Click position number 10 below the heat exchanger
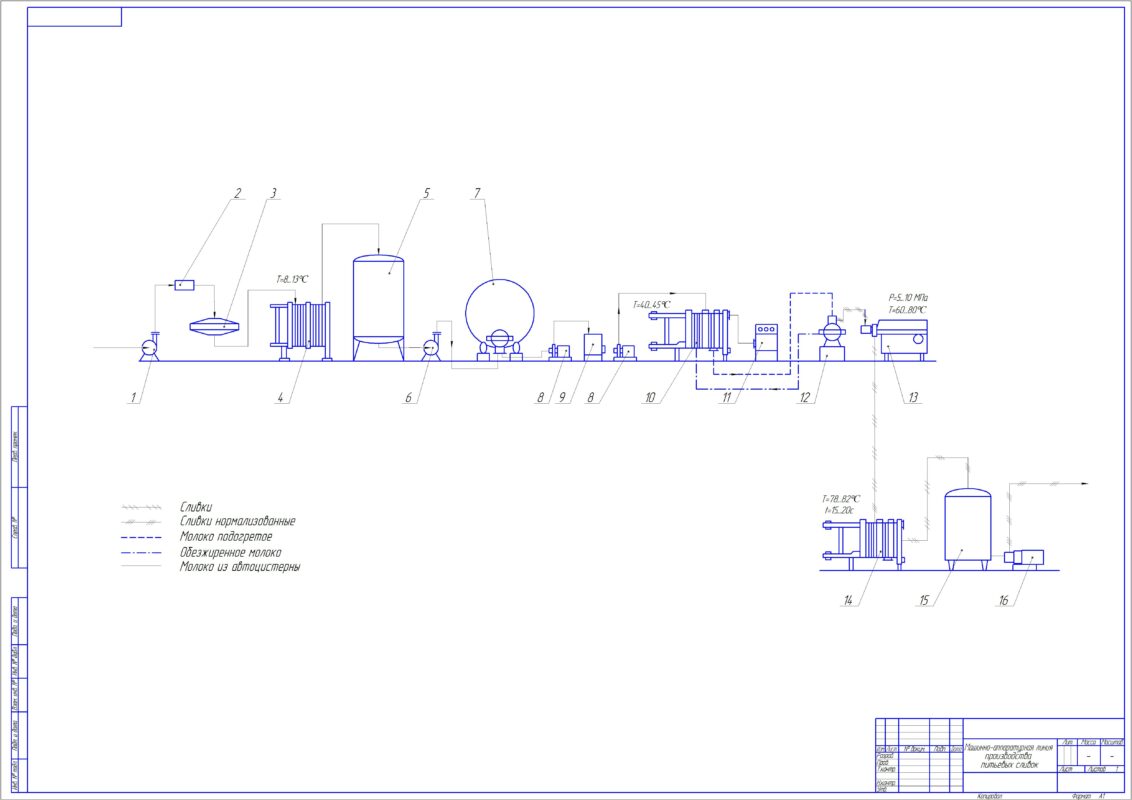Viewport: 1132px width, 800px height. pyautogui.click(x=650, y=397)
